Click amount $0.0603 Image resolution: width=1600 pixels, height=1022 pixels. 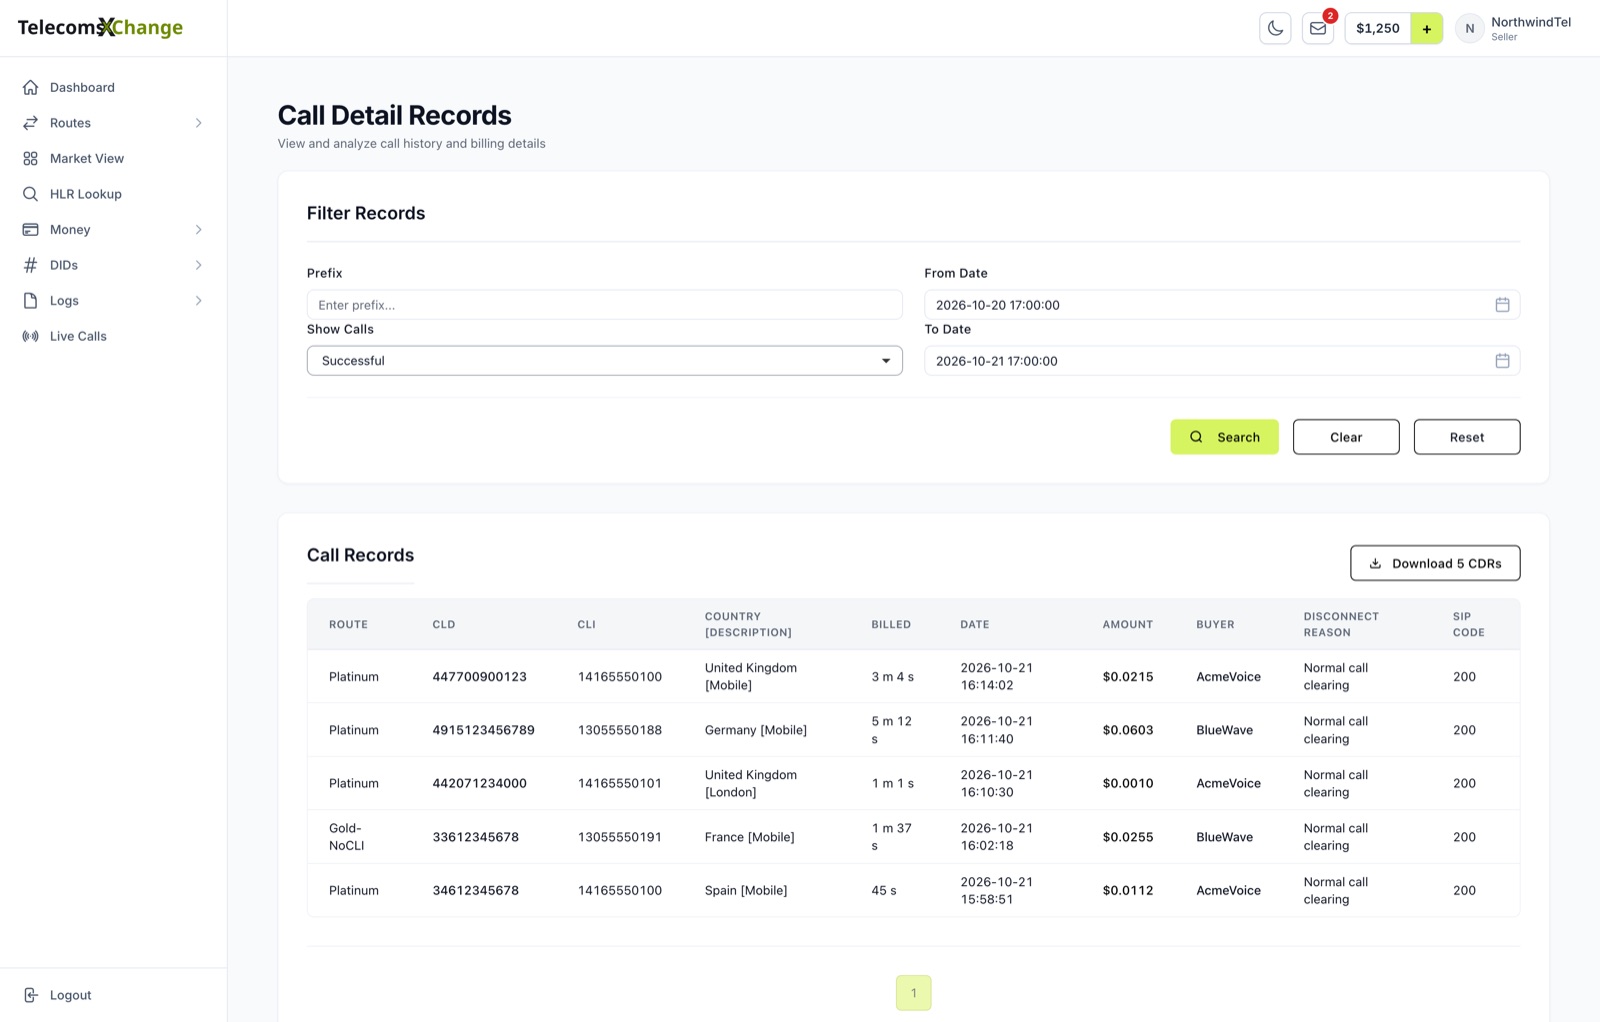click(1128, 730)
